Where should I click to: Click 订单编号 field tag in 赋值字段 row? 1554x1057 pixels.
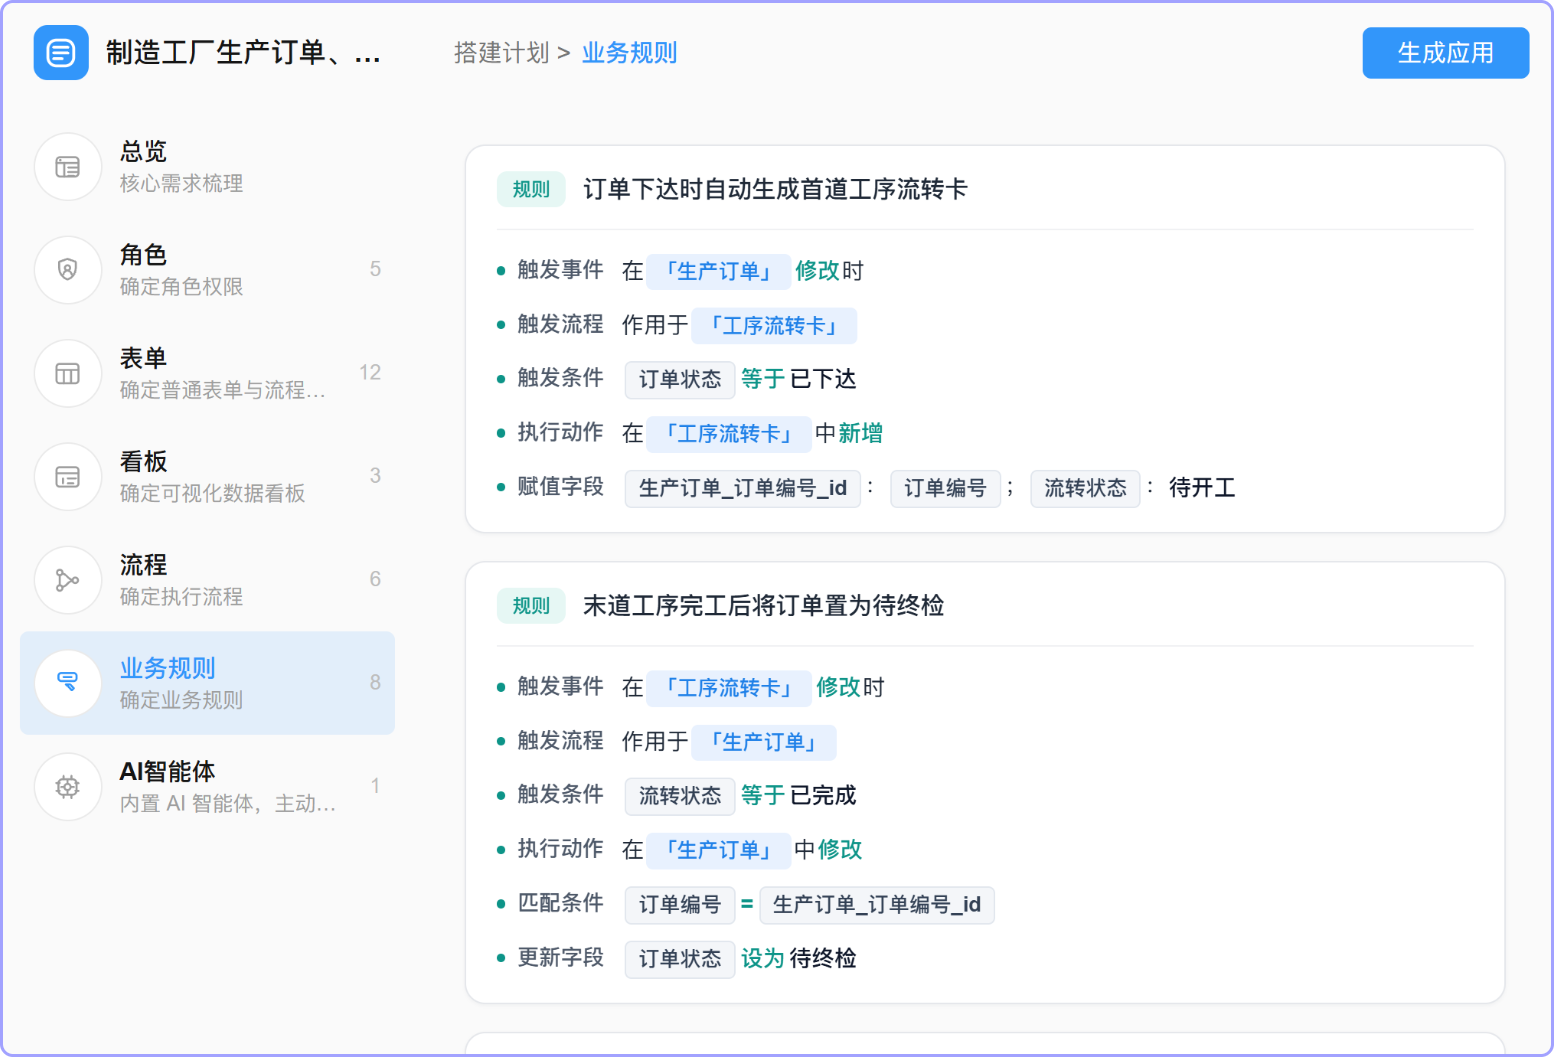pos(945,489)
